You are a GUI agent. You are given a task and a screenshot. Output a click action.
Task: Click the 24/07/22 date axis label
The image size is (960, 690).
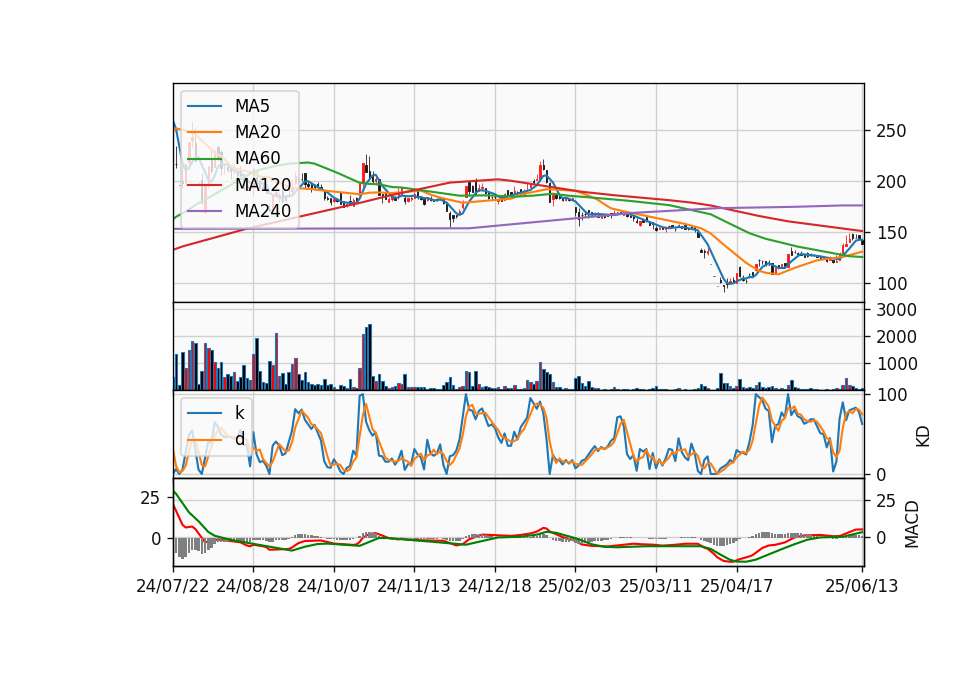point(173,586)
